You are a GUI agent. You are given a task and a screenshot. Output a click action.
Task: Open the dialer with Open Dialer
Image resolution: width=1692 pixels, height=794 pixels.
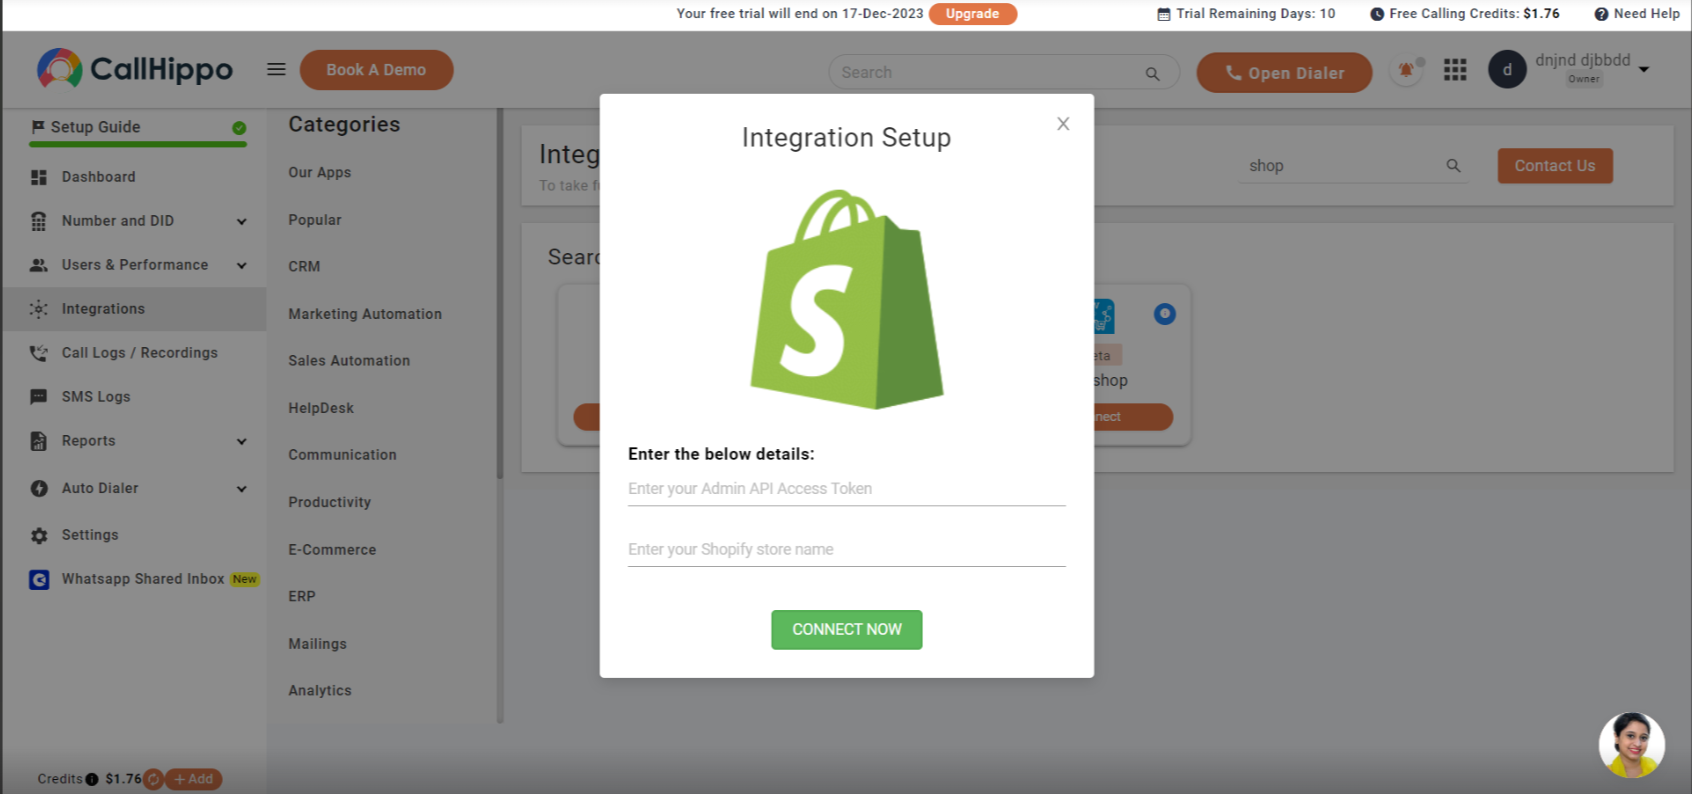(1284, 73)
